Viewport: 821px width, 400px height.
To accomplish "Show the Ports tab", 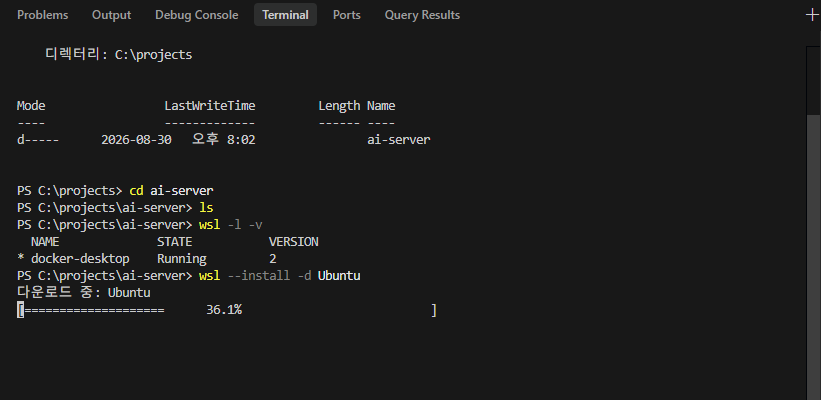I will point(347,15).
